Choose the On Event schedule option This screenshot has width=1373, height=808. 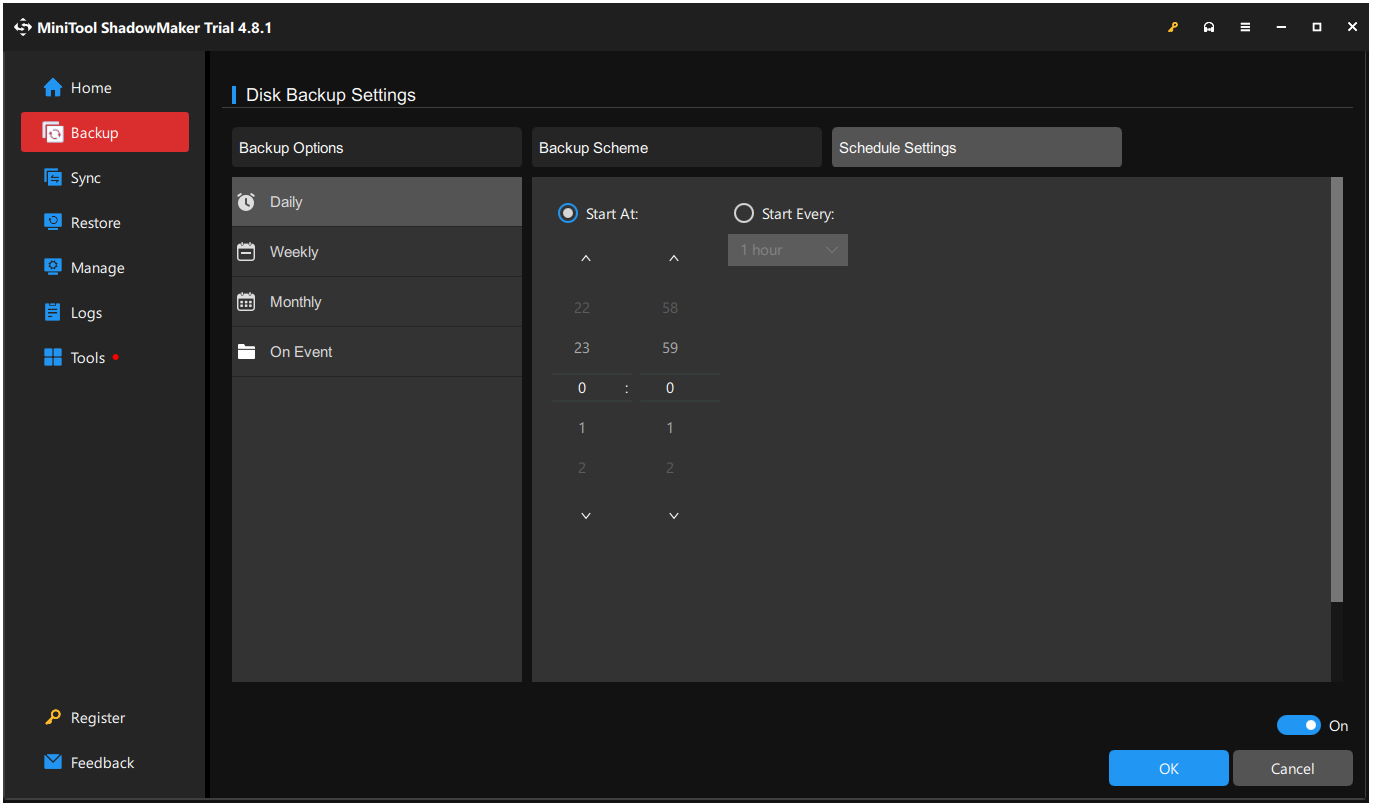click(x=377, y=352)
